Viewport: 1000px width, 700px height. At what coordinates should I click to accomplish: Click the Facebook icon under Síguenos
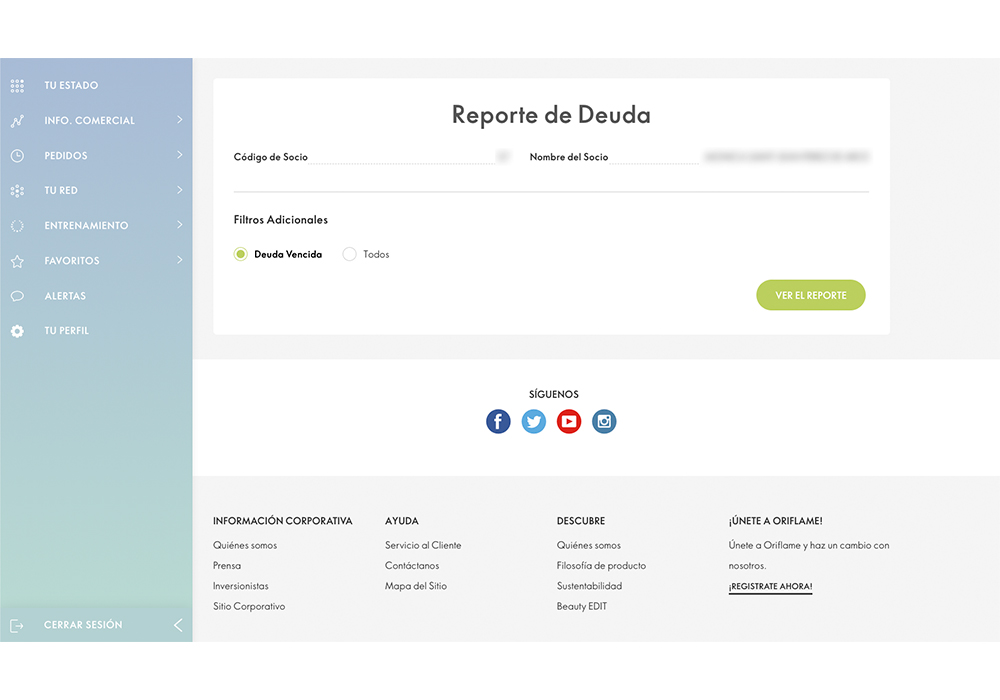[498, 422]
